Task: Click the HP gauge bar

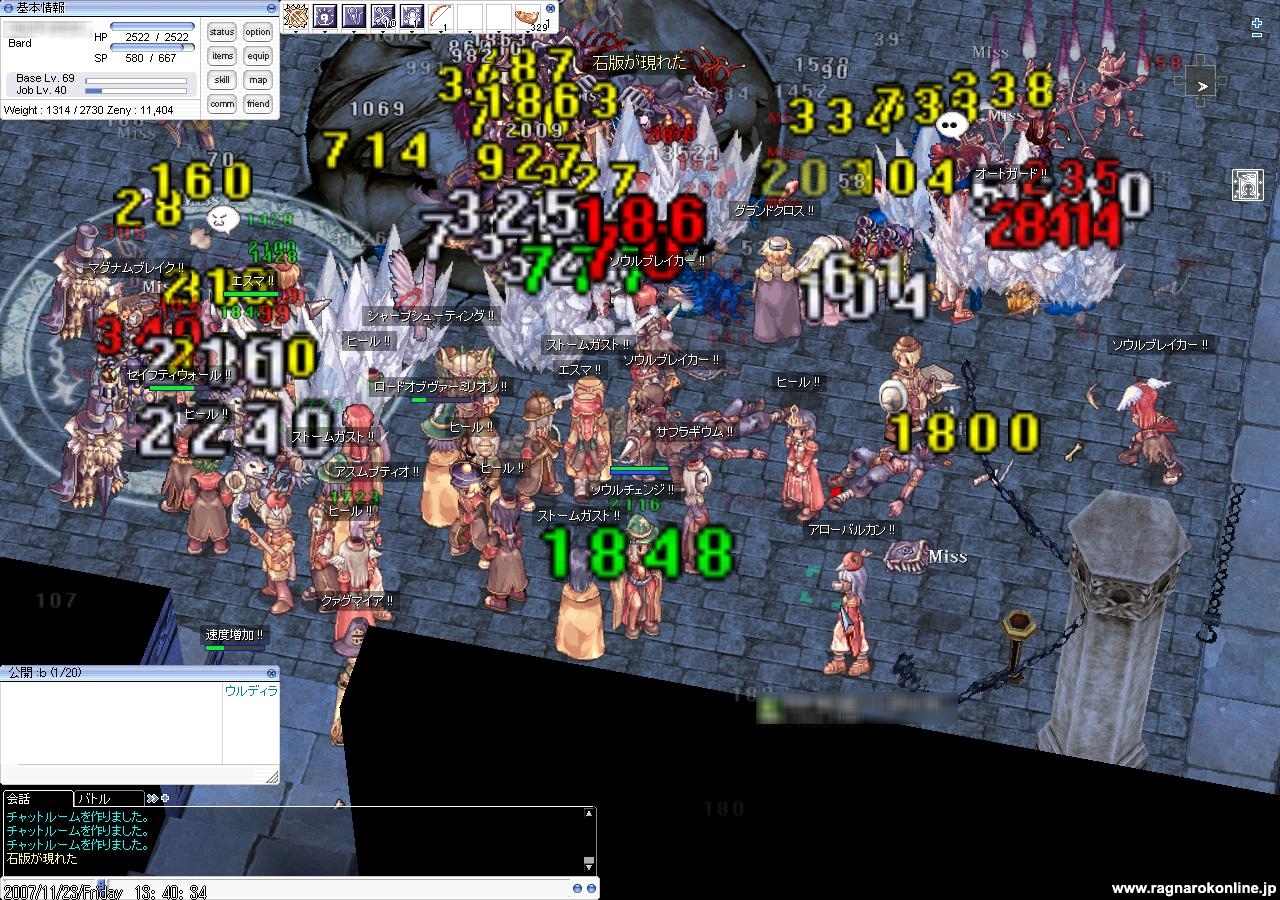Action: [152, 26]
